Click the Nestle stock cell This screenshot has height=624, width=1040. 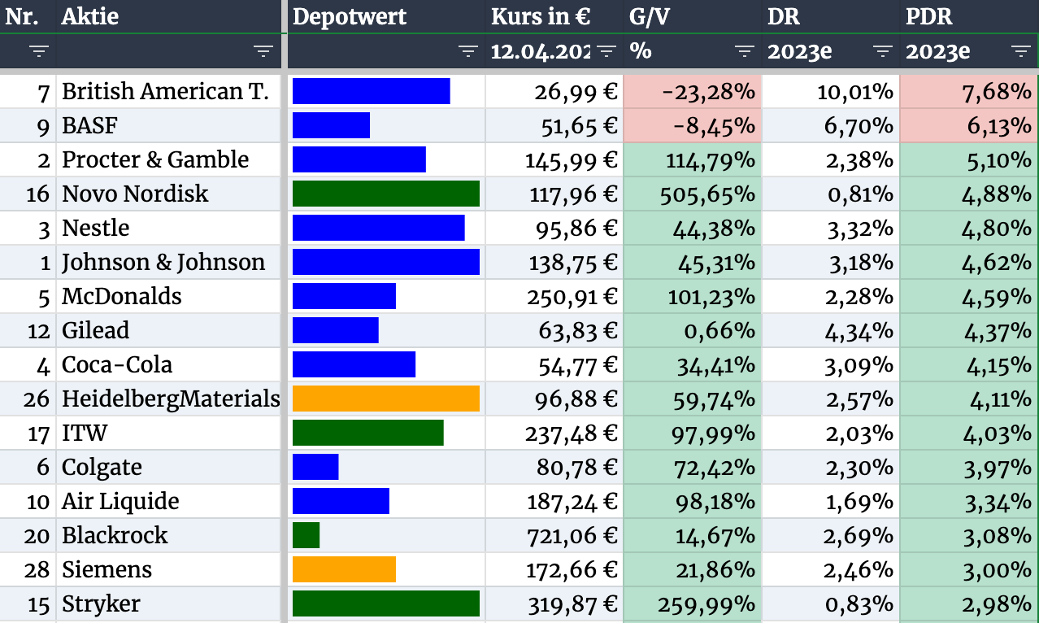pyautogui.click(x=169, y=227)
